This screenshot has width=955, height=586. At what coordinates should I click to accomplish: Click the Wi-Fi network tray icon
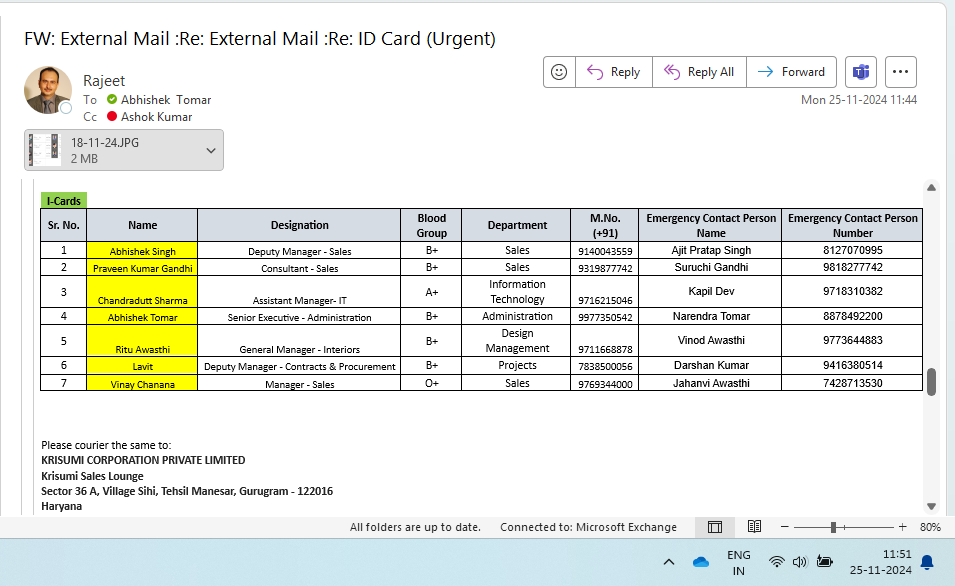(776, 562)
